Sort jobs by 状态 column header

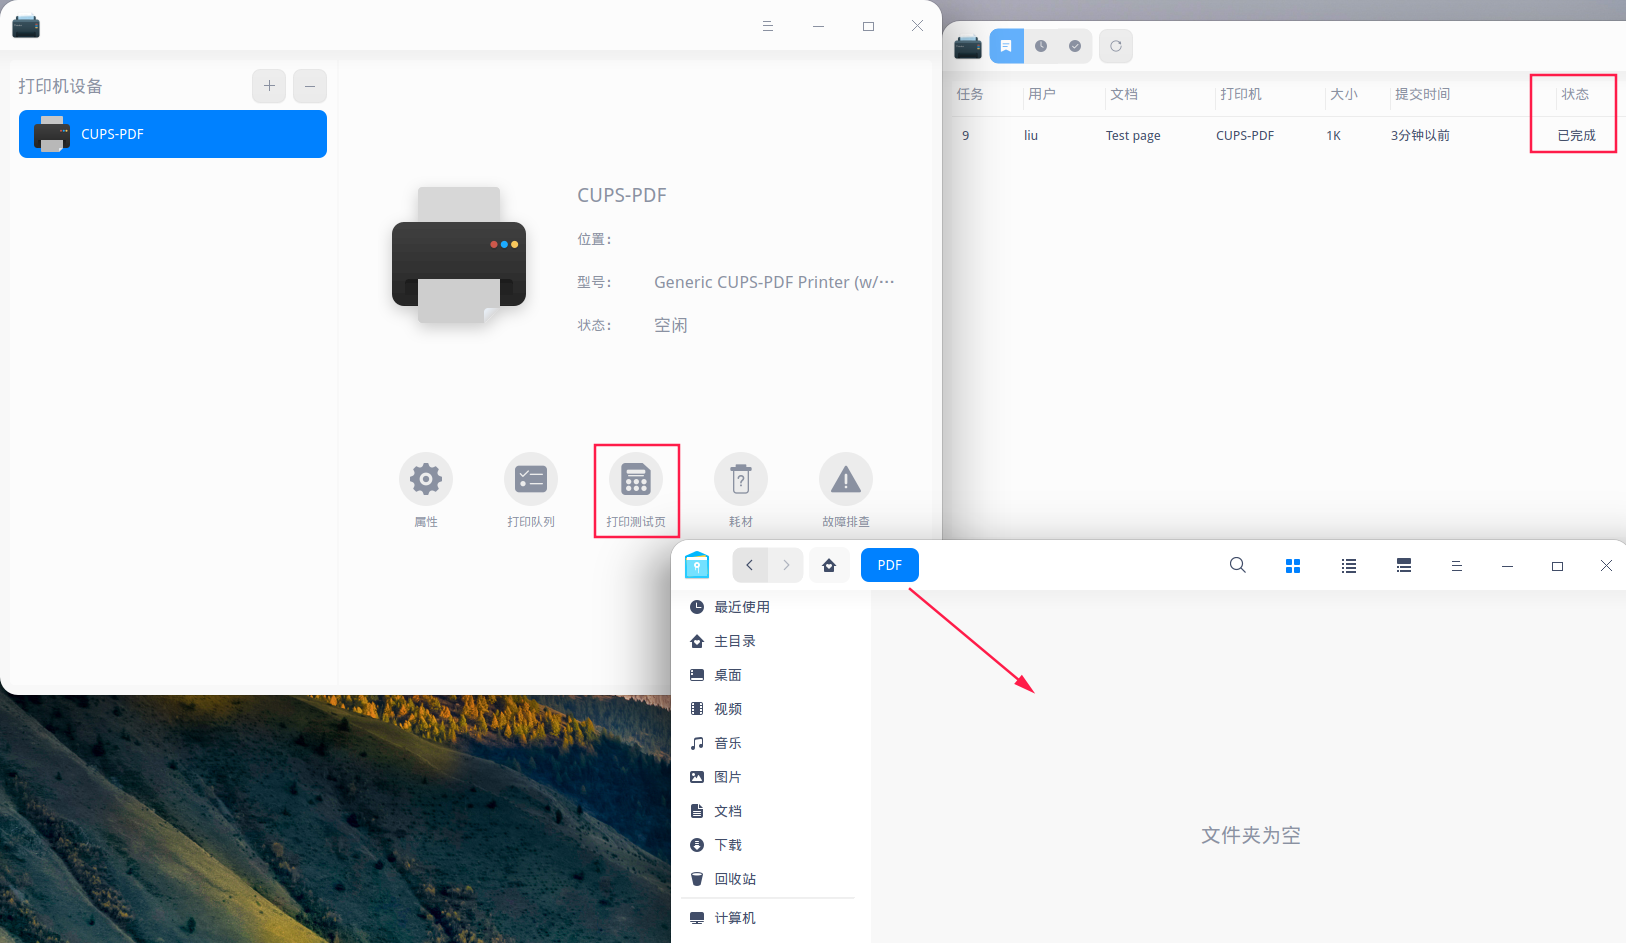coord(1576,94)
